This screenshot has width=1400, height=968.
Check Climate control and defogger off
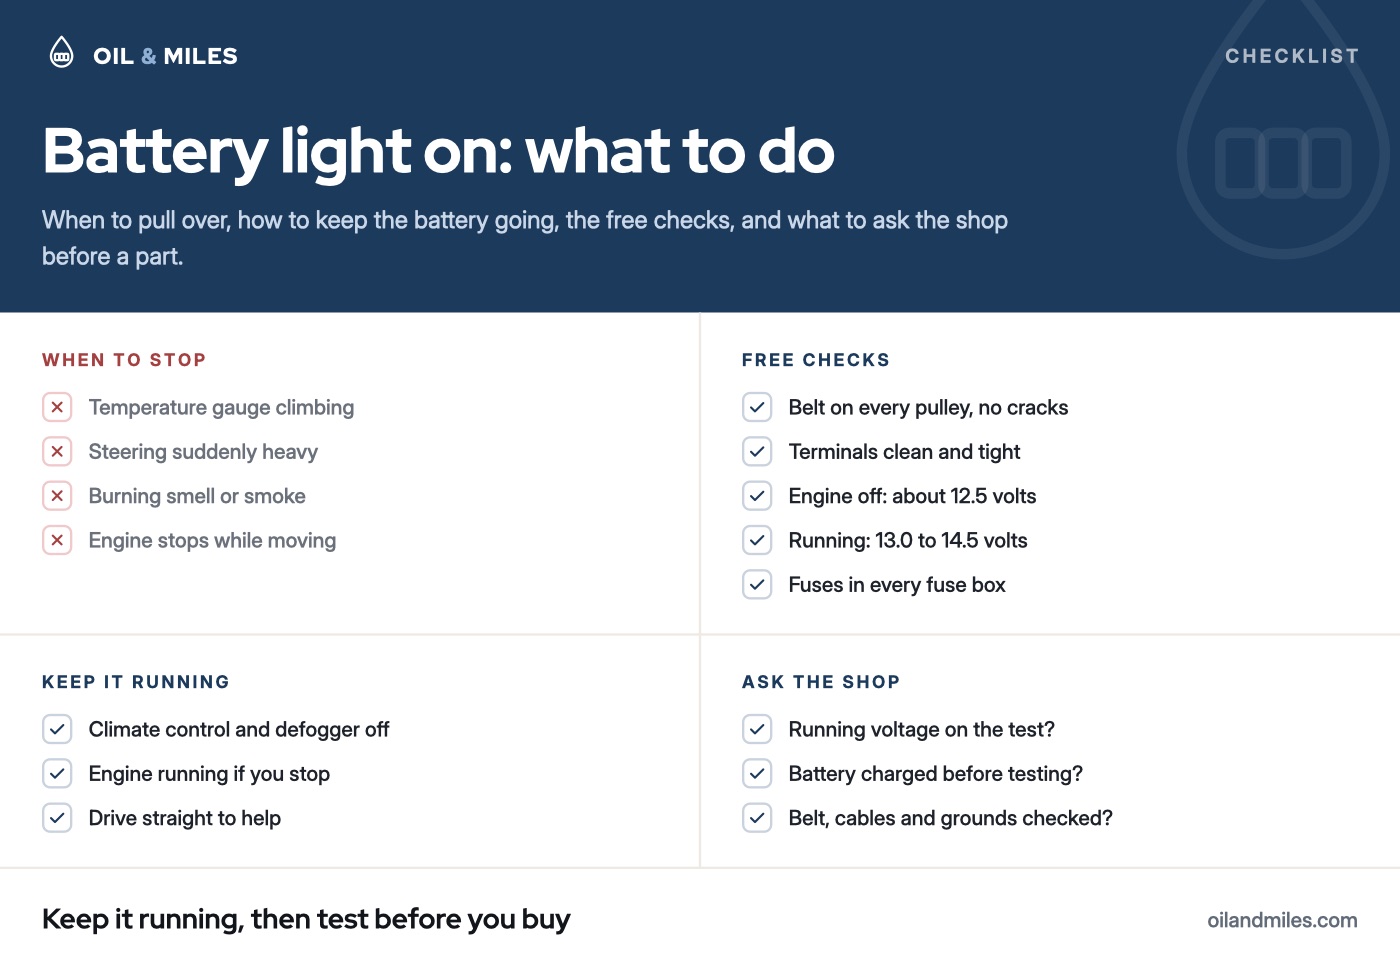[57, 729]
